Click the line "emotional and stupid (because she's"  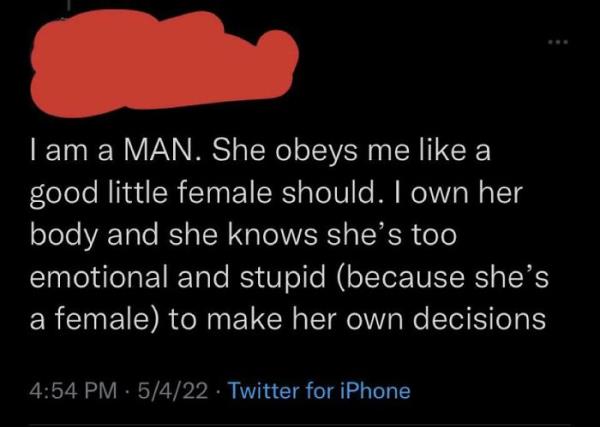pyautogui.click(x=289, y=278)
